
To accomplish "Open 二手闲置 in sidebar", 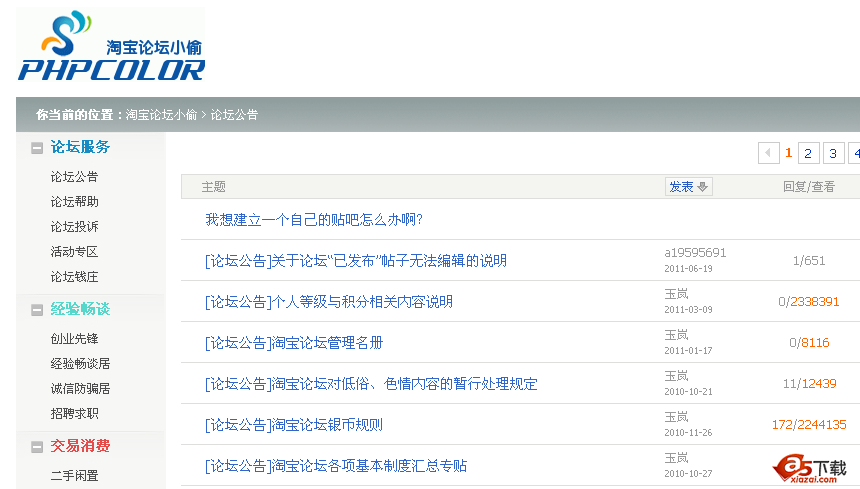I will 74,475.
